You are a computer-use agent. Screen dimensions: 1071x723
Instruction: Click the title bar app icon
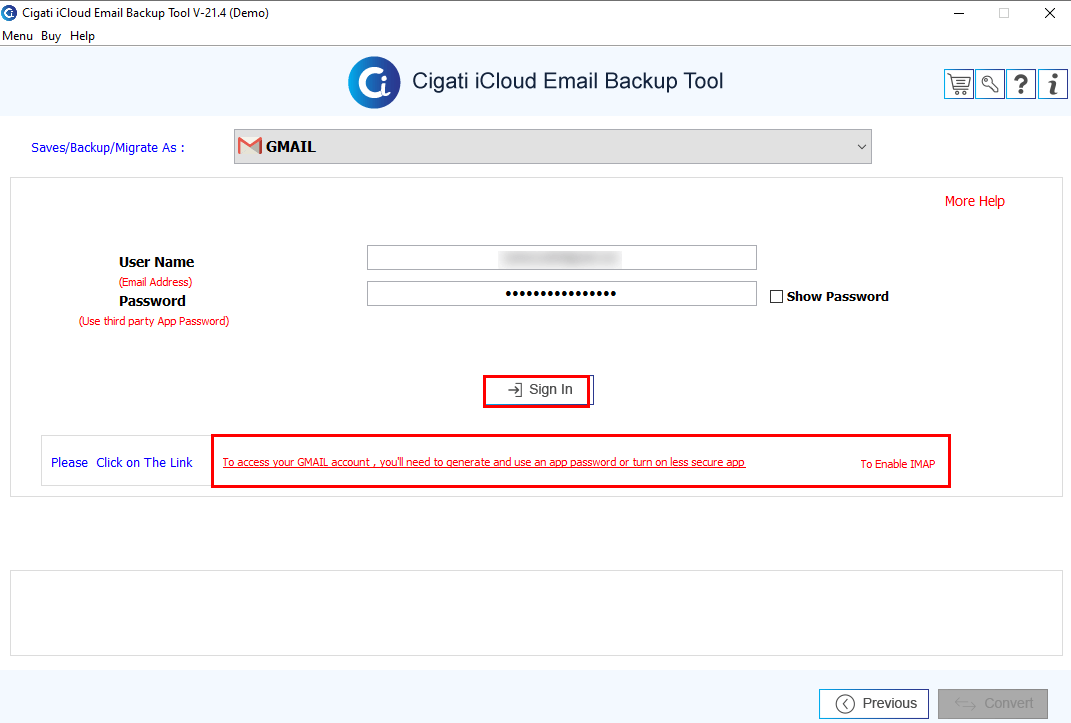pyautogui.click(x=10, y=13)
